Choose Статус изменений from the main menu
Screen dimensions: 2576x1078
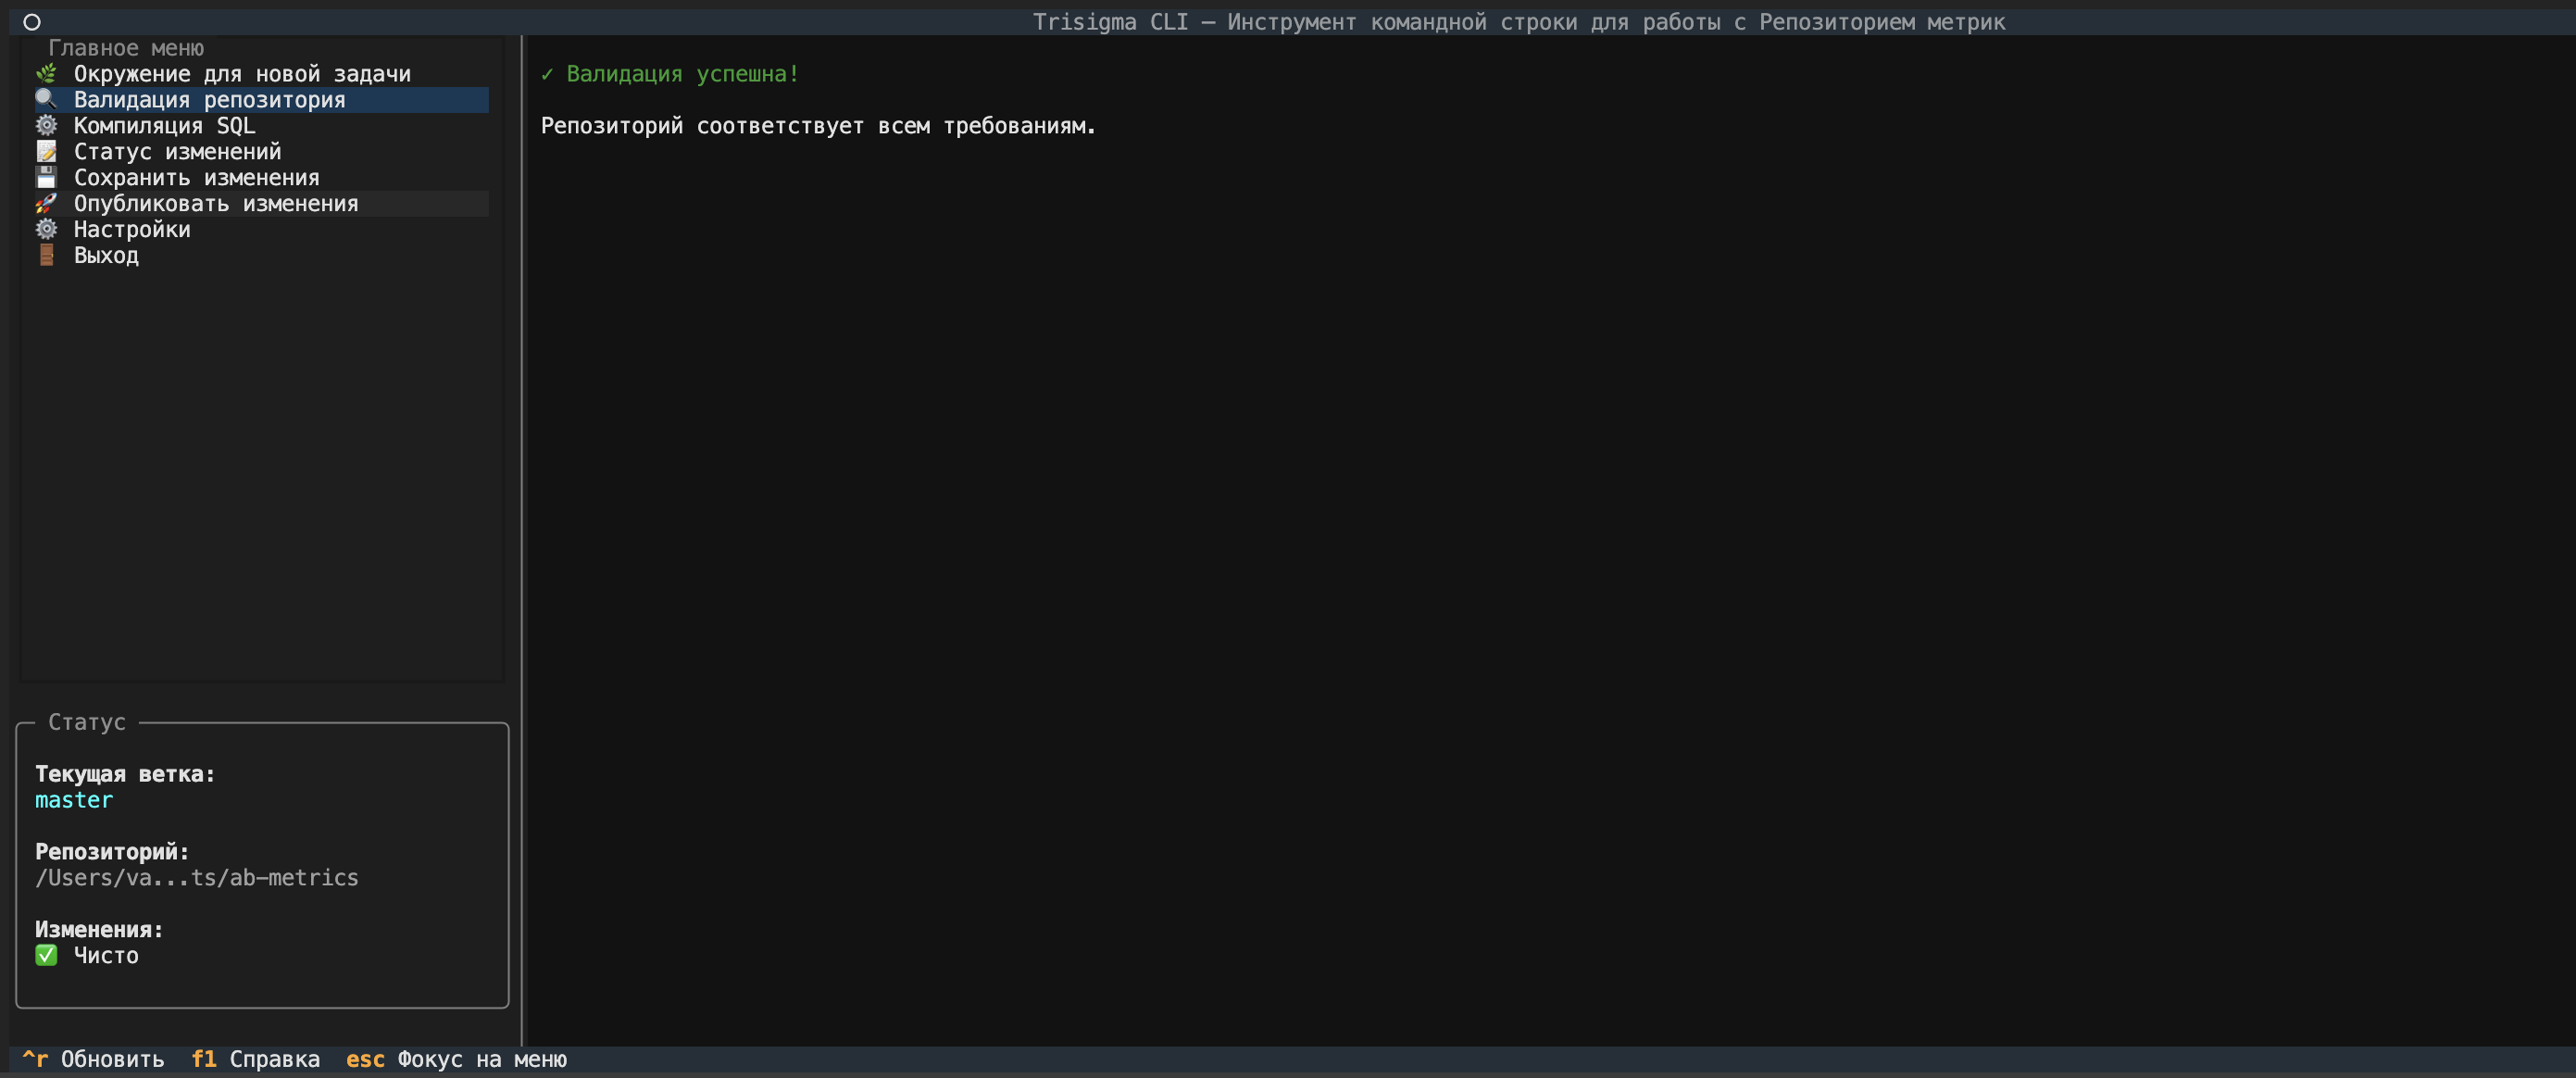177,152
